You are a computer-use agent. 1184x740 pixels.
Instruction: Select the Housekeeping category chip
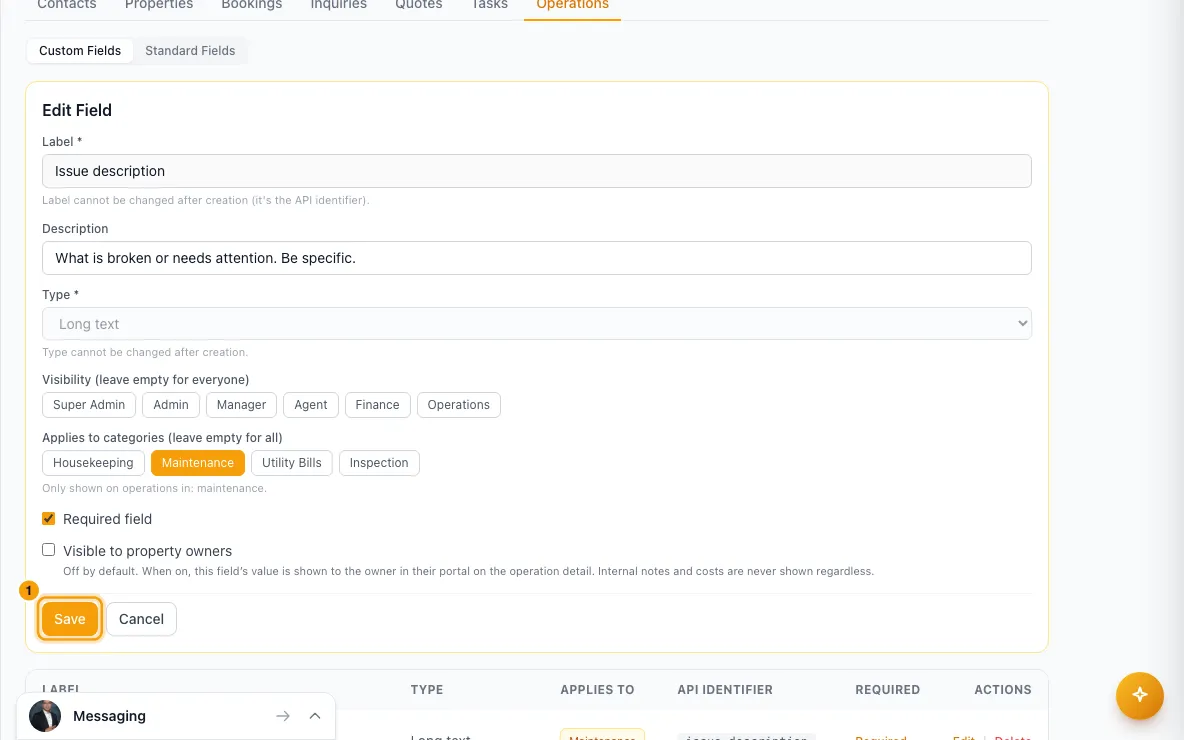pyautogui.click(x=93, y=463)
